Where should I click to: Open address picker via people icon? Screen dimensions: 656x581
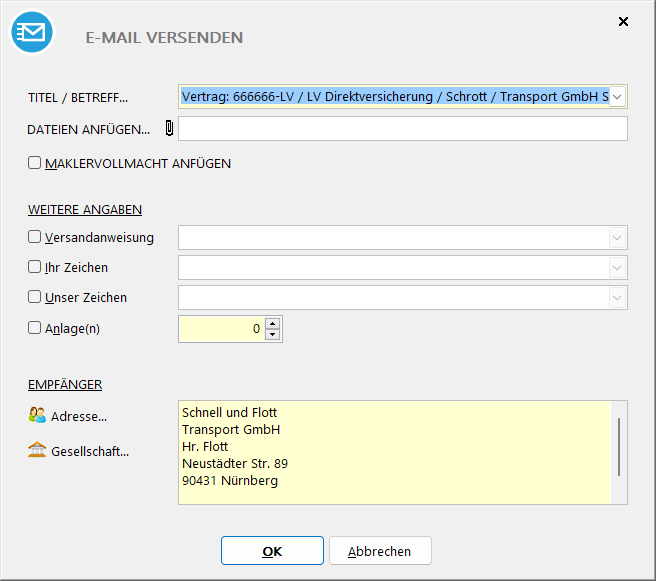tap(38, 416)
